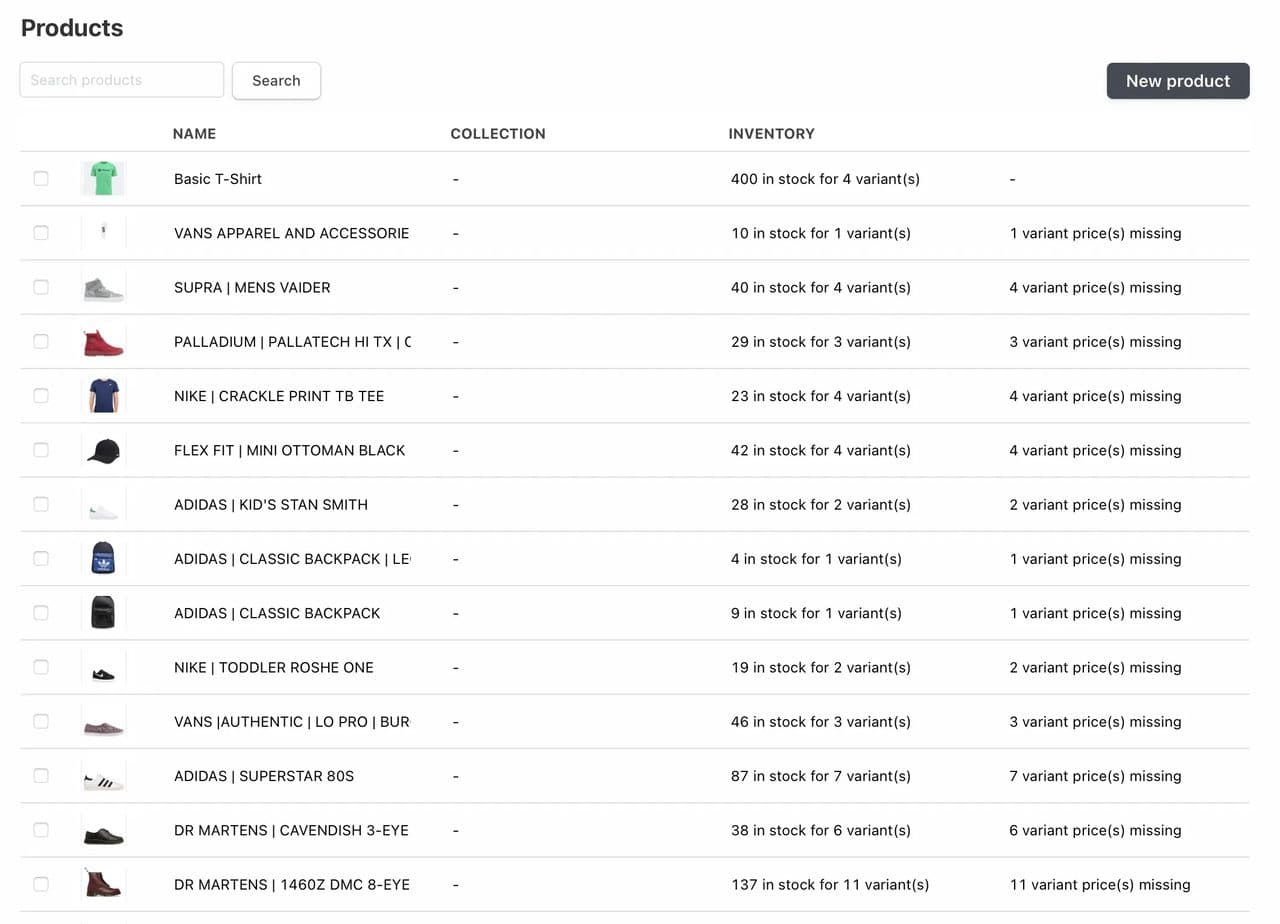This screenshot has height=924, width=1280.
Task: Open the white KID'S STAN SMITH shoe thumbnail
Action: [103, 504]
